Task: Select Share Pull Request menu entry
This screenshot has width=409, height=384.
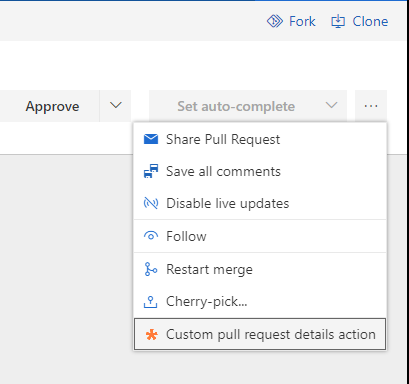Action: point(260,139)
